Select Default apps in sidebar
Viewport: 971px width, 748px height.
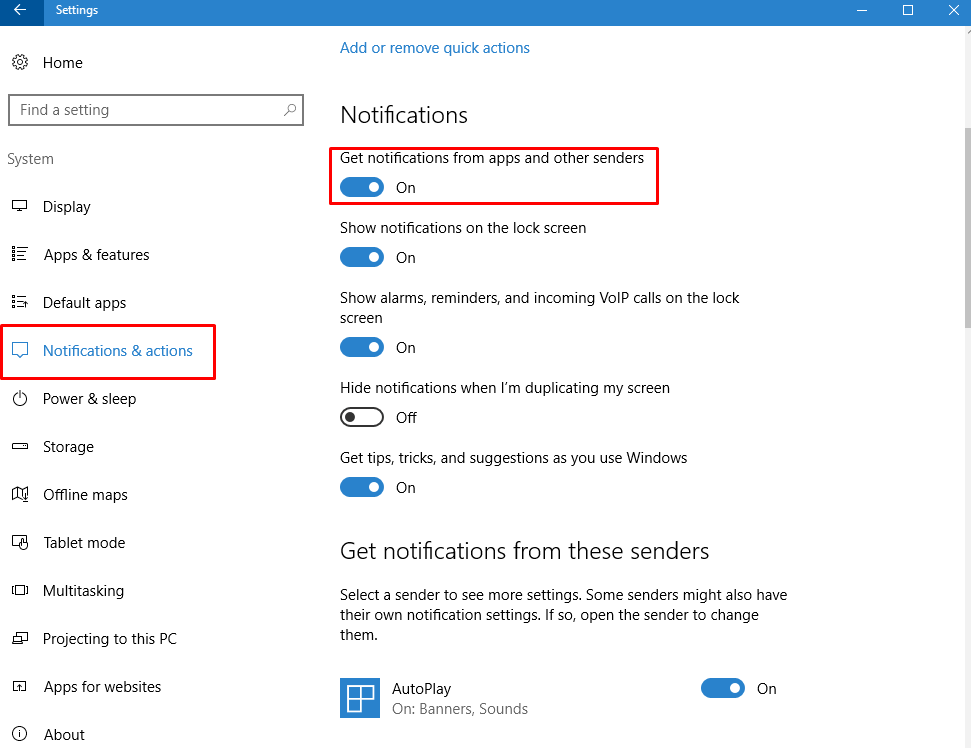click(x=84, y=303)
